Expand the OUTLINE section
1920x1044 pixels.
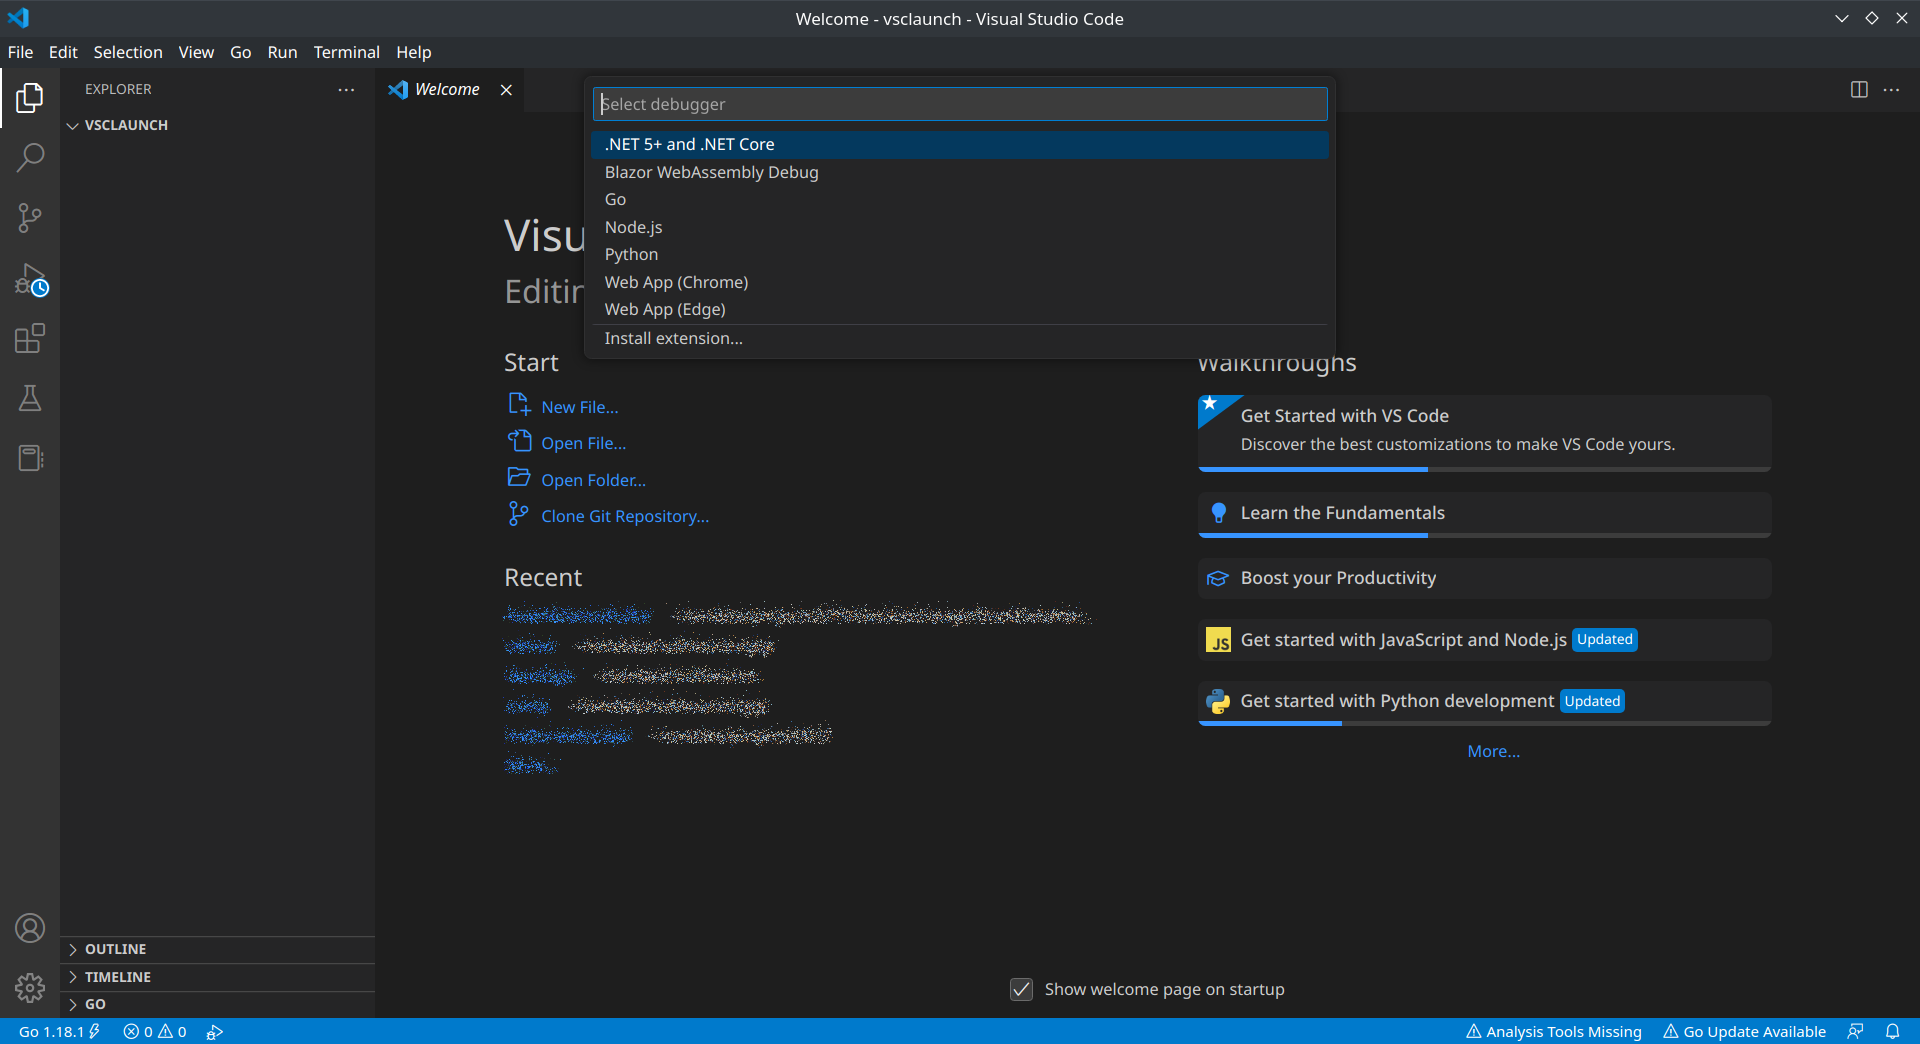(x=116, y=949)
